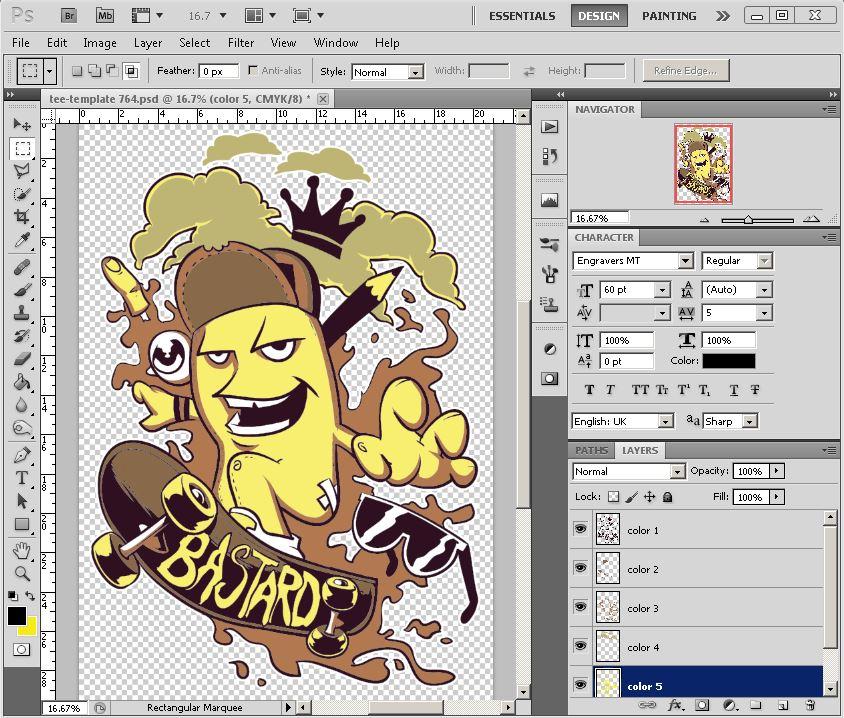Click the zoom percentage field in Navigator
844x718 pixels.
coord(600,217)
